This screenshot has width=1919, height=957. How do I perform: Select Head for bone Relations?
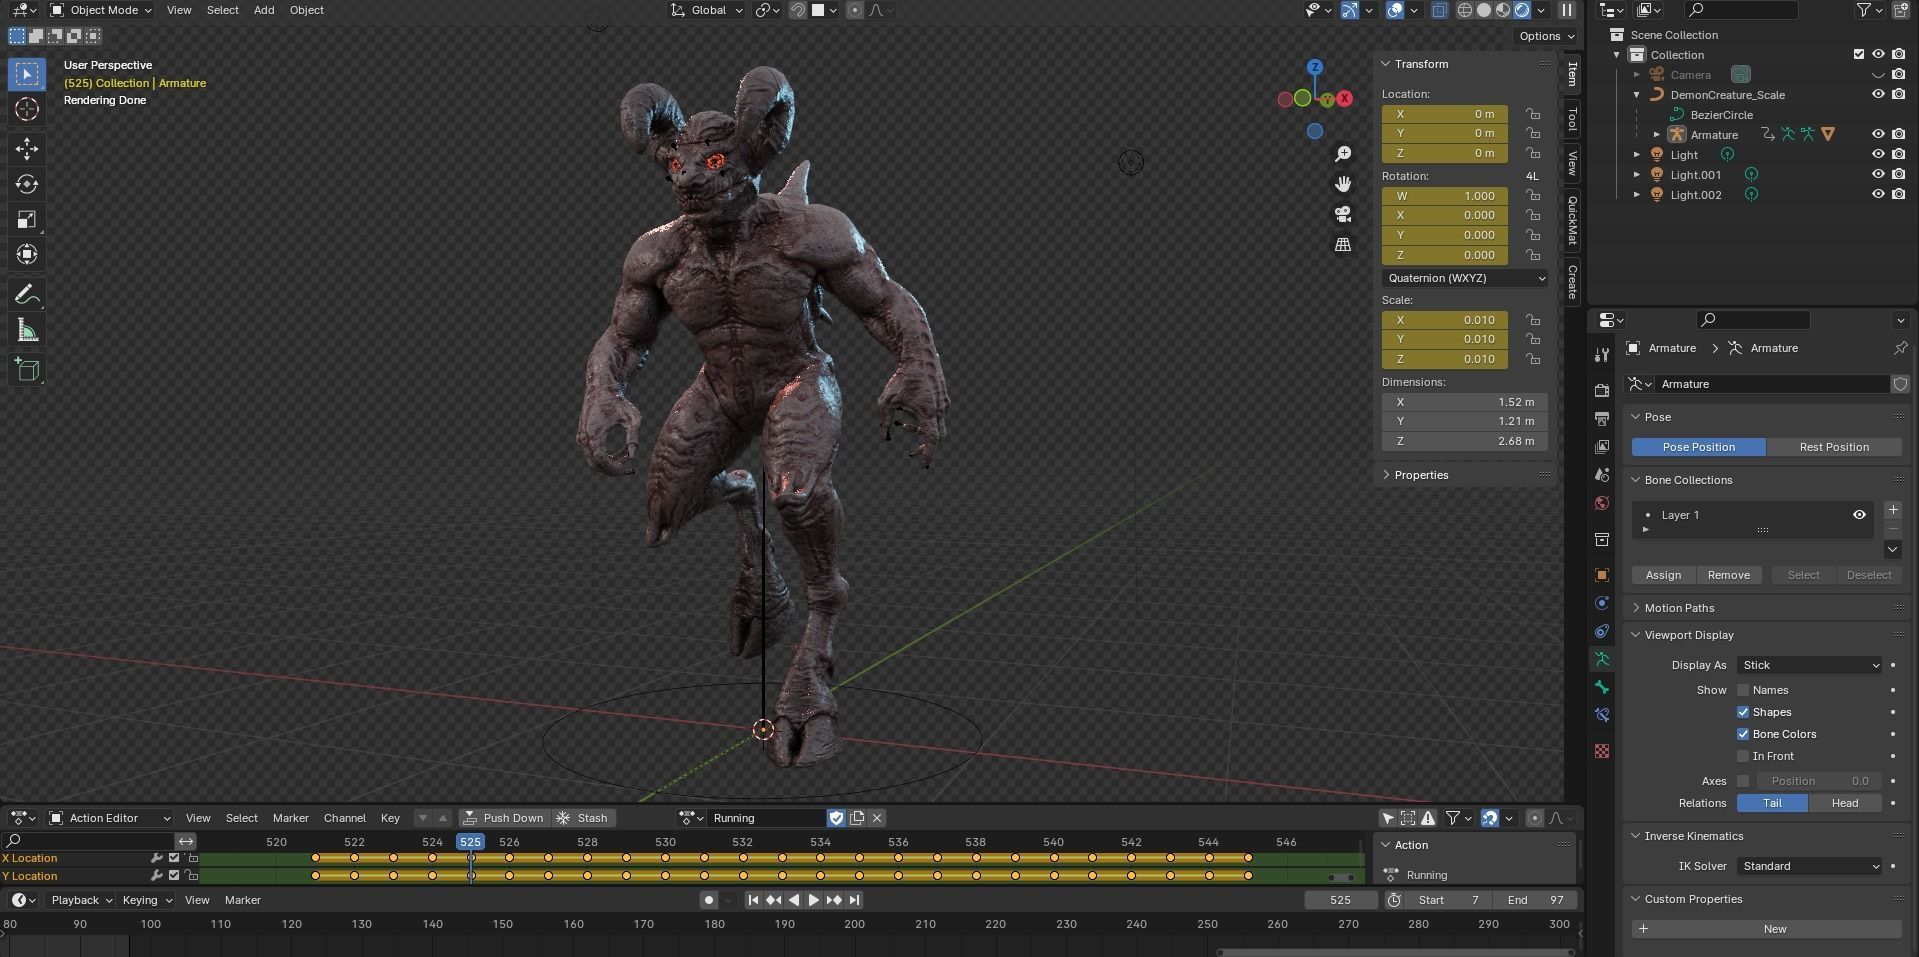(x=1845, y=803)
